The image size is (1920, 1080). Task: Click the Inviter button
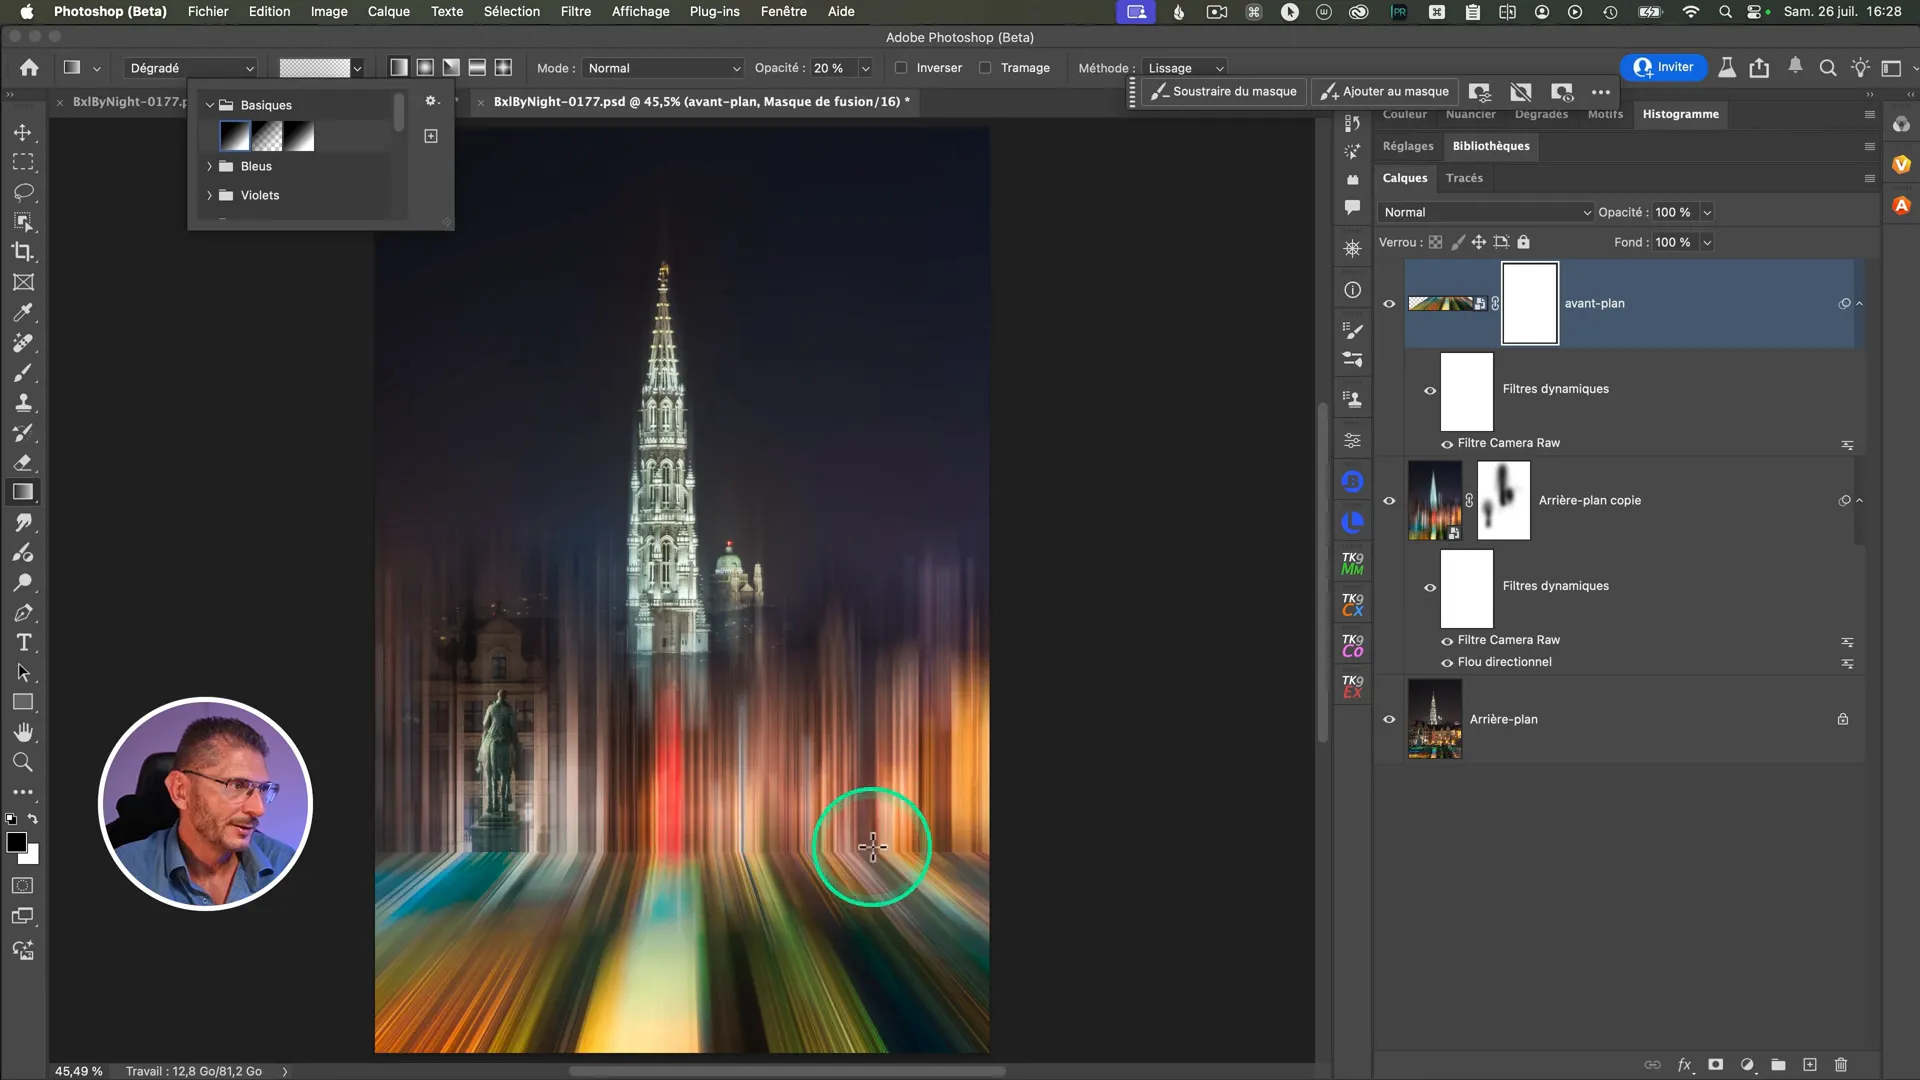(1663, 67)
